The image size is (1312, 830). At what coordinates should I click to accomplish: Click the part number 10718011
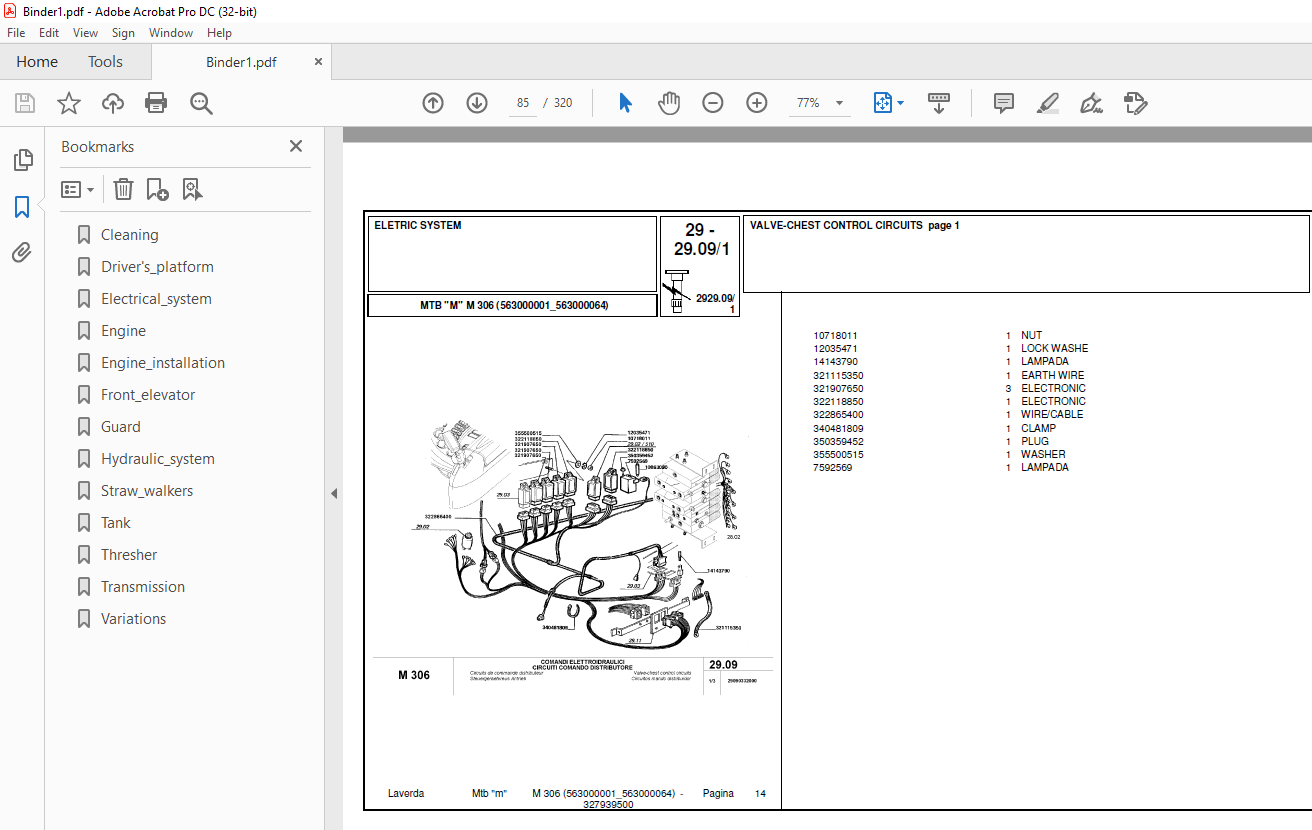click(x=836, y=336)
